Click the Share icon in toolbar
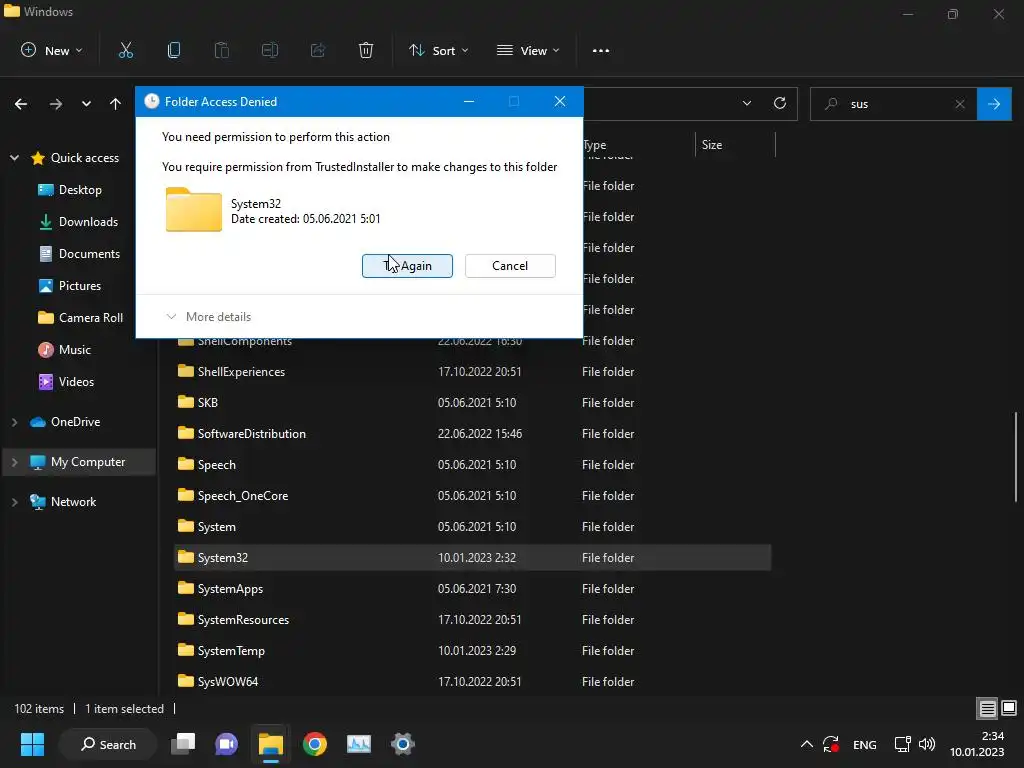This screenshot has width=1024, height=768. tap(318, 50)
